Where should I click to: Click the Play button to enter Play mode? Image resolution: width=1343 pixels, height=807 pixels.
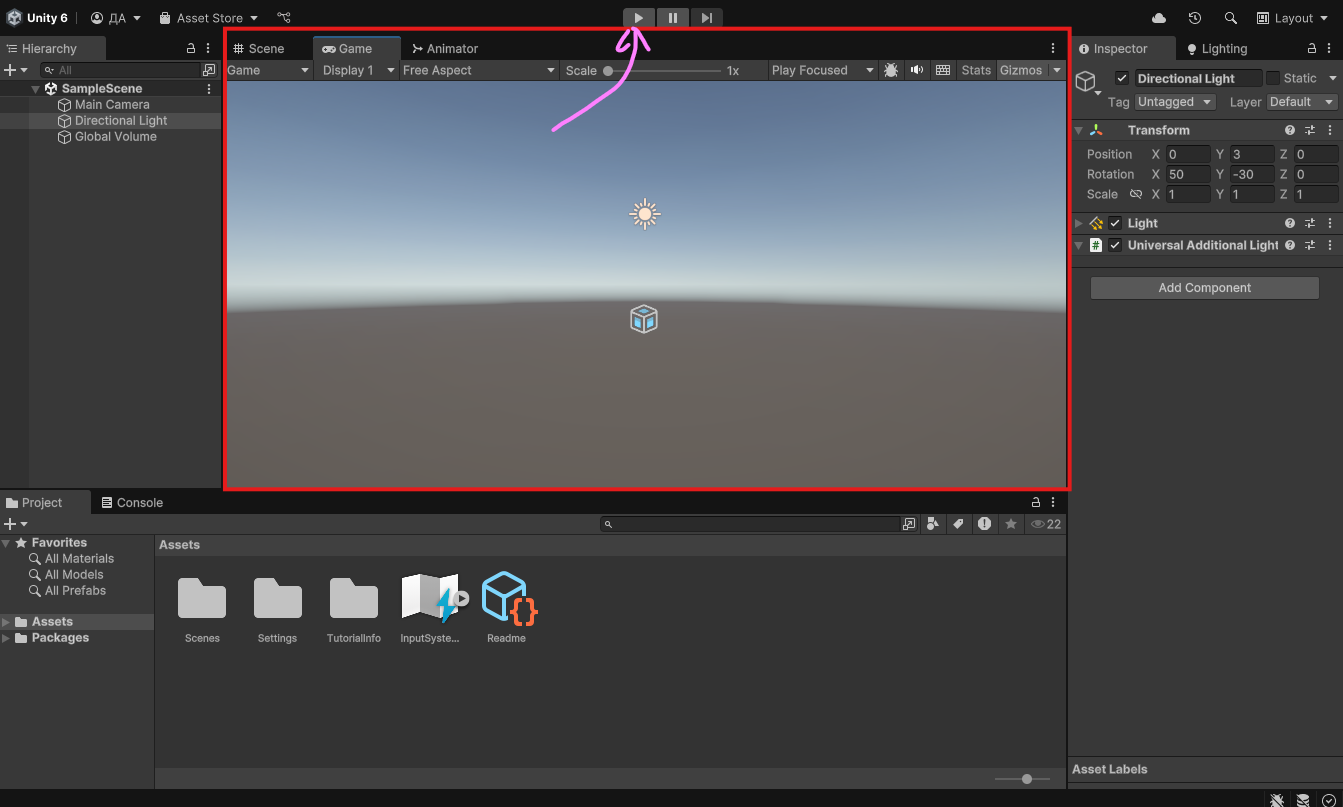[x=638, y=17]
